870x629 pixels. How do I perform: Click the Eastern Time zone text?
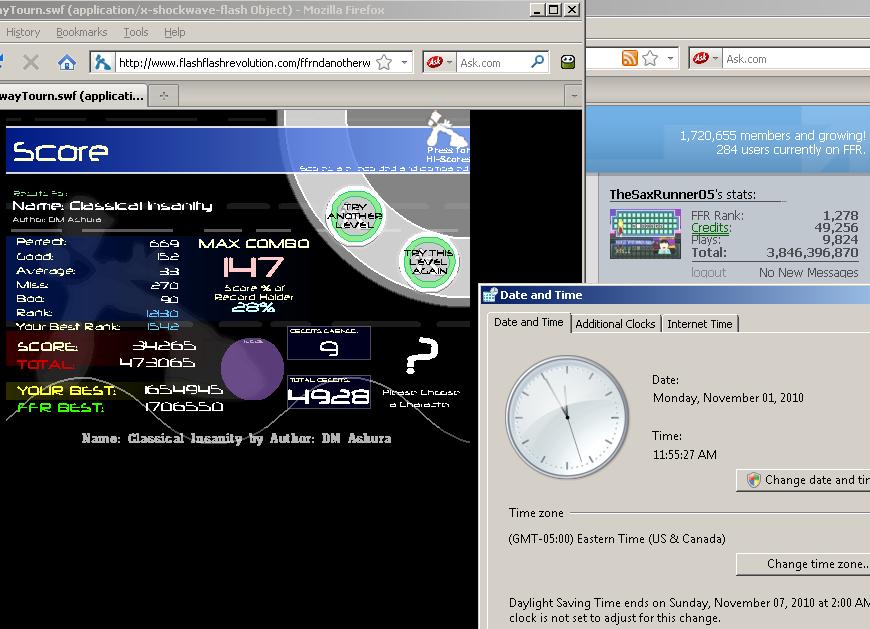tap(616, 539)
